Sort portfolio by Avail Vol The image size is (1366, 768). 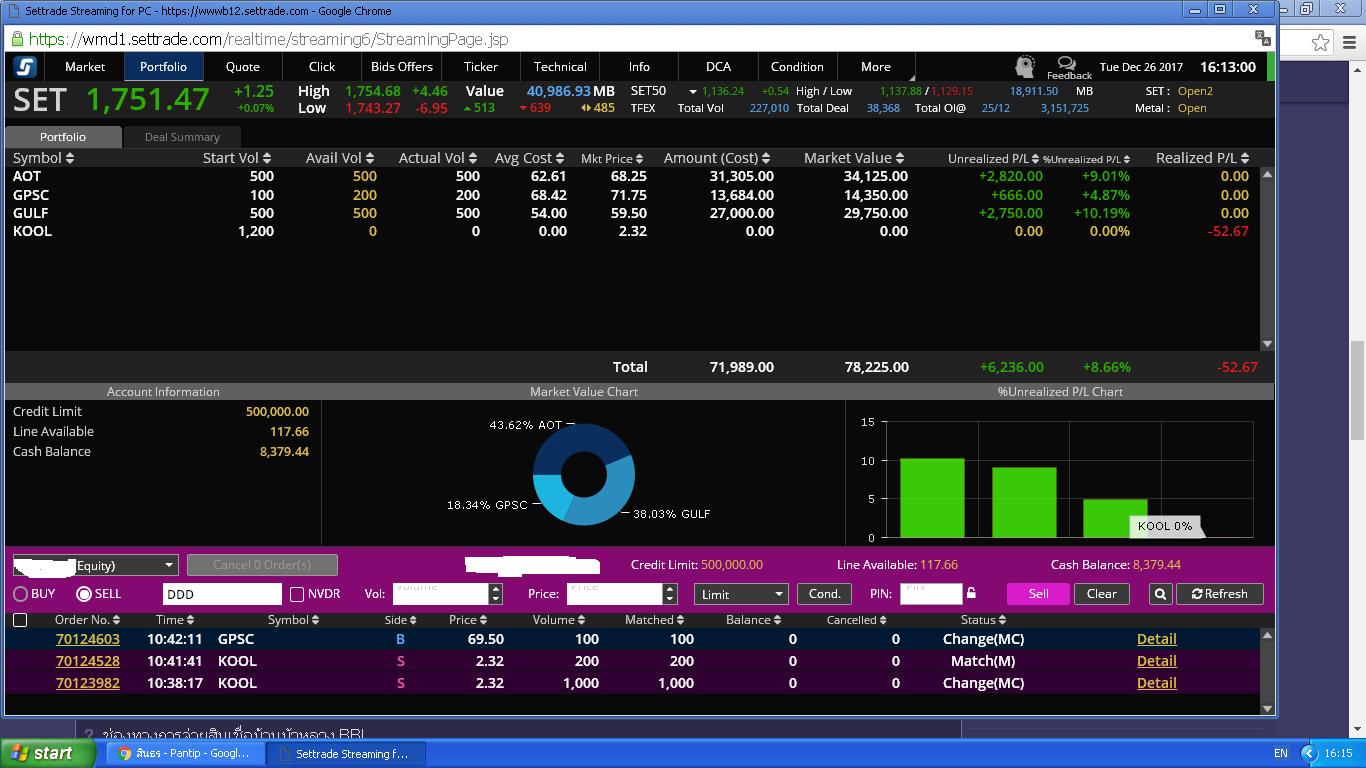(339, 158)
